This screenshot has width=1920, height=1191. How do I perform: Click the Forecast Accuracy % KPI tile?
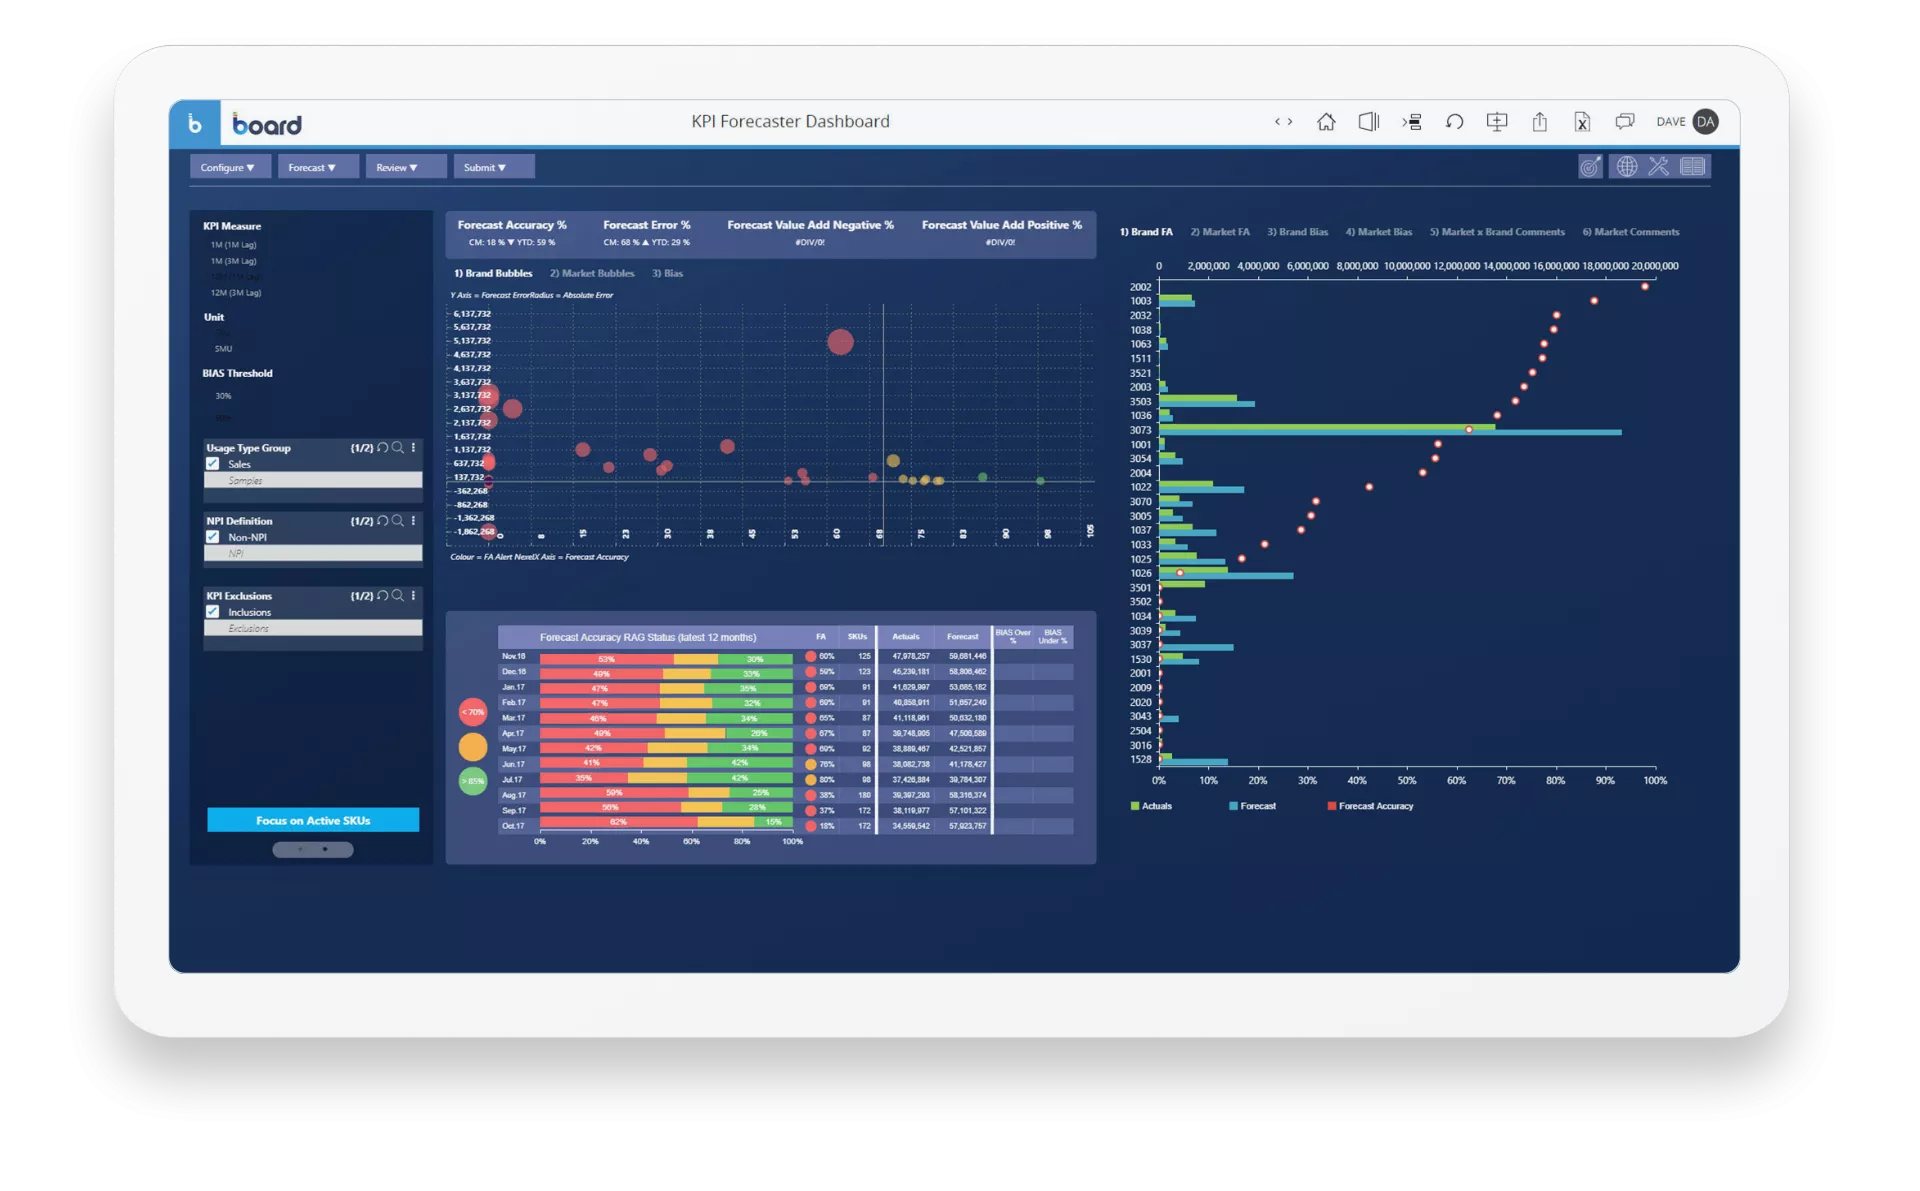512,233
